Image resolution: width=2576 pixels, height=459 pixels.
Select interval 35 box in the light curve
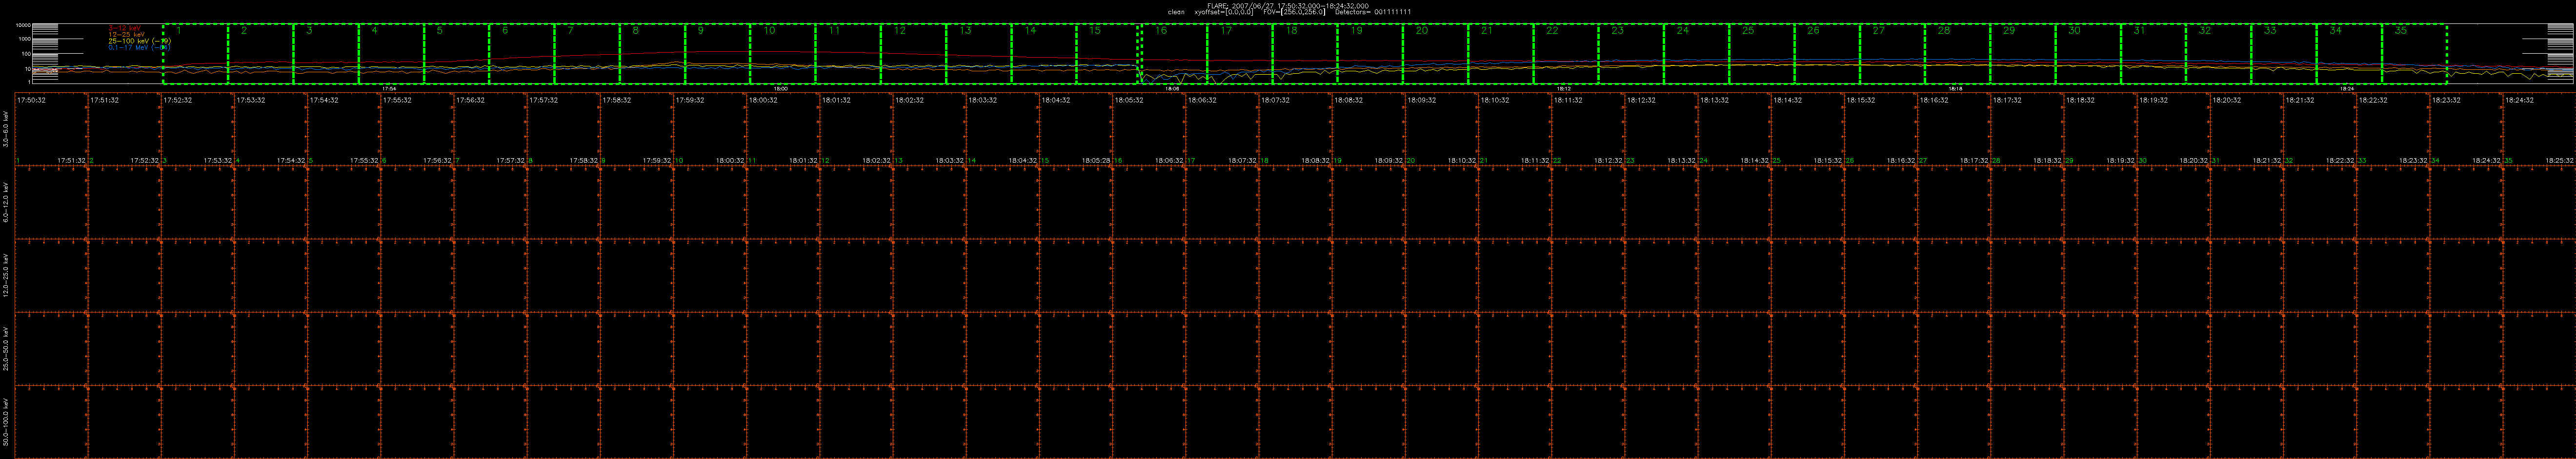click(2414, 54)
